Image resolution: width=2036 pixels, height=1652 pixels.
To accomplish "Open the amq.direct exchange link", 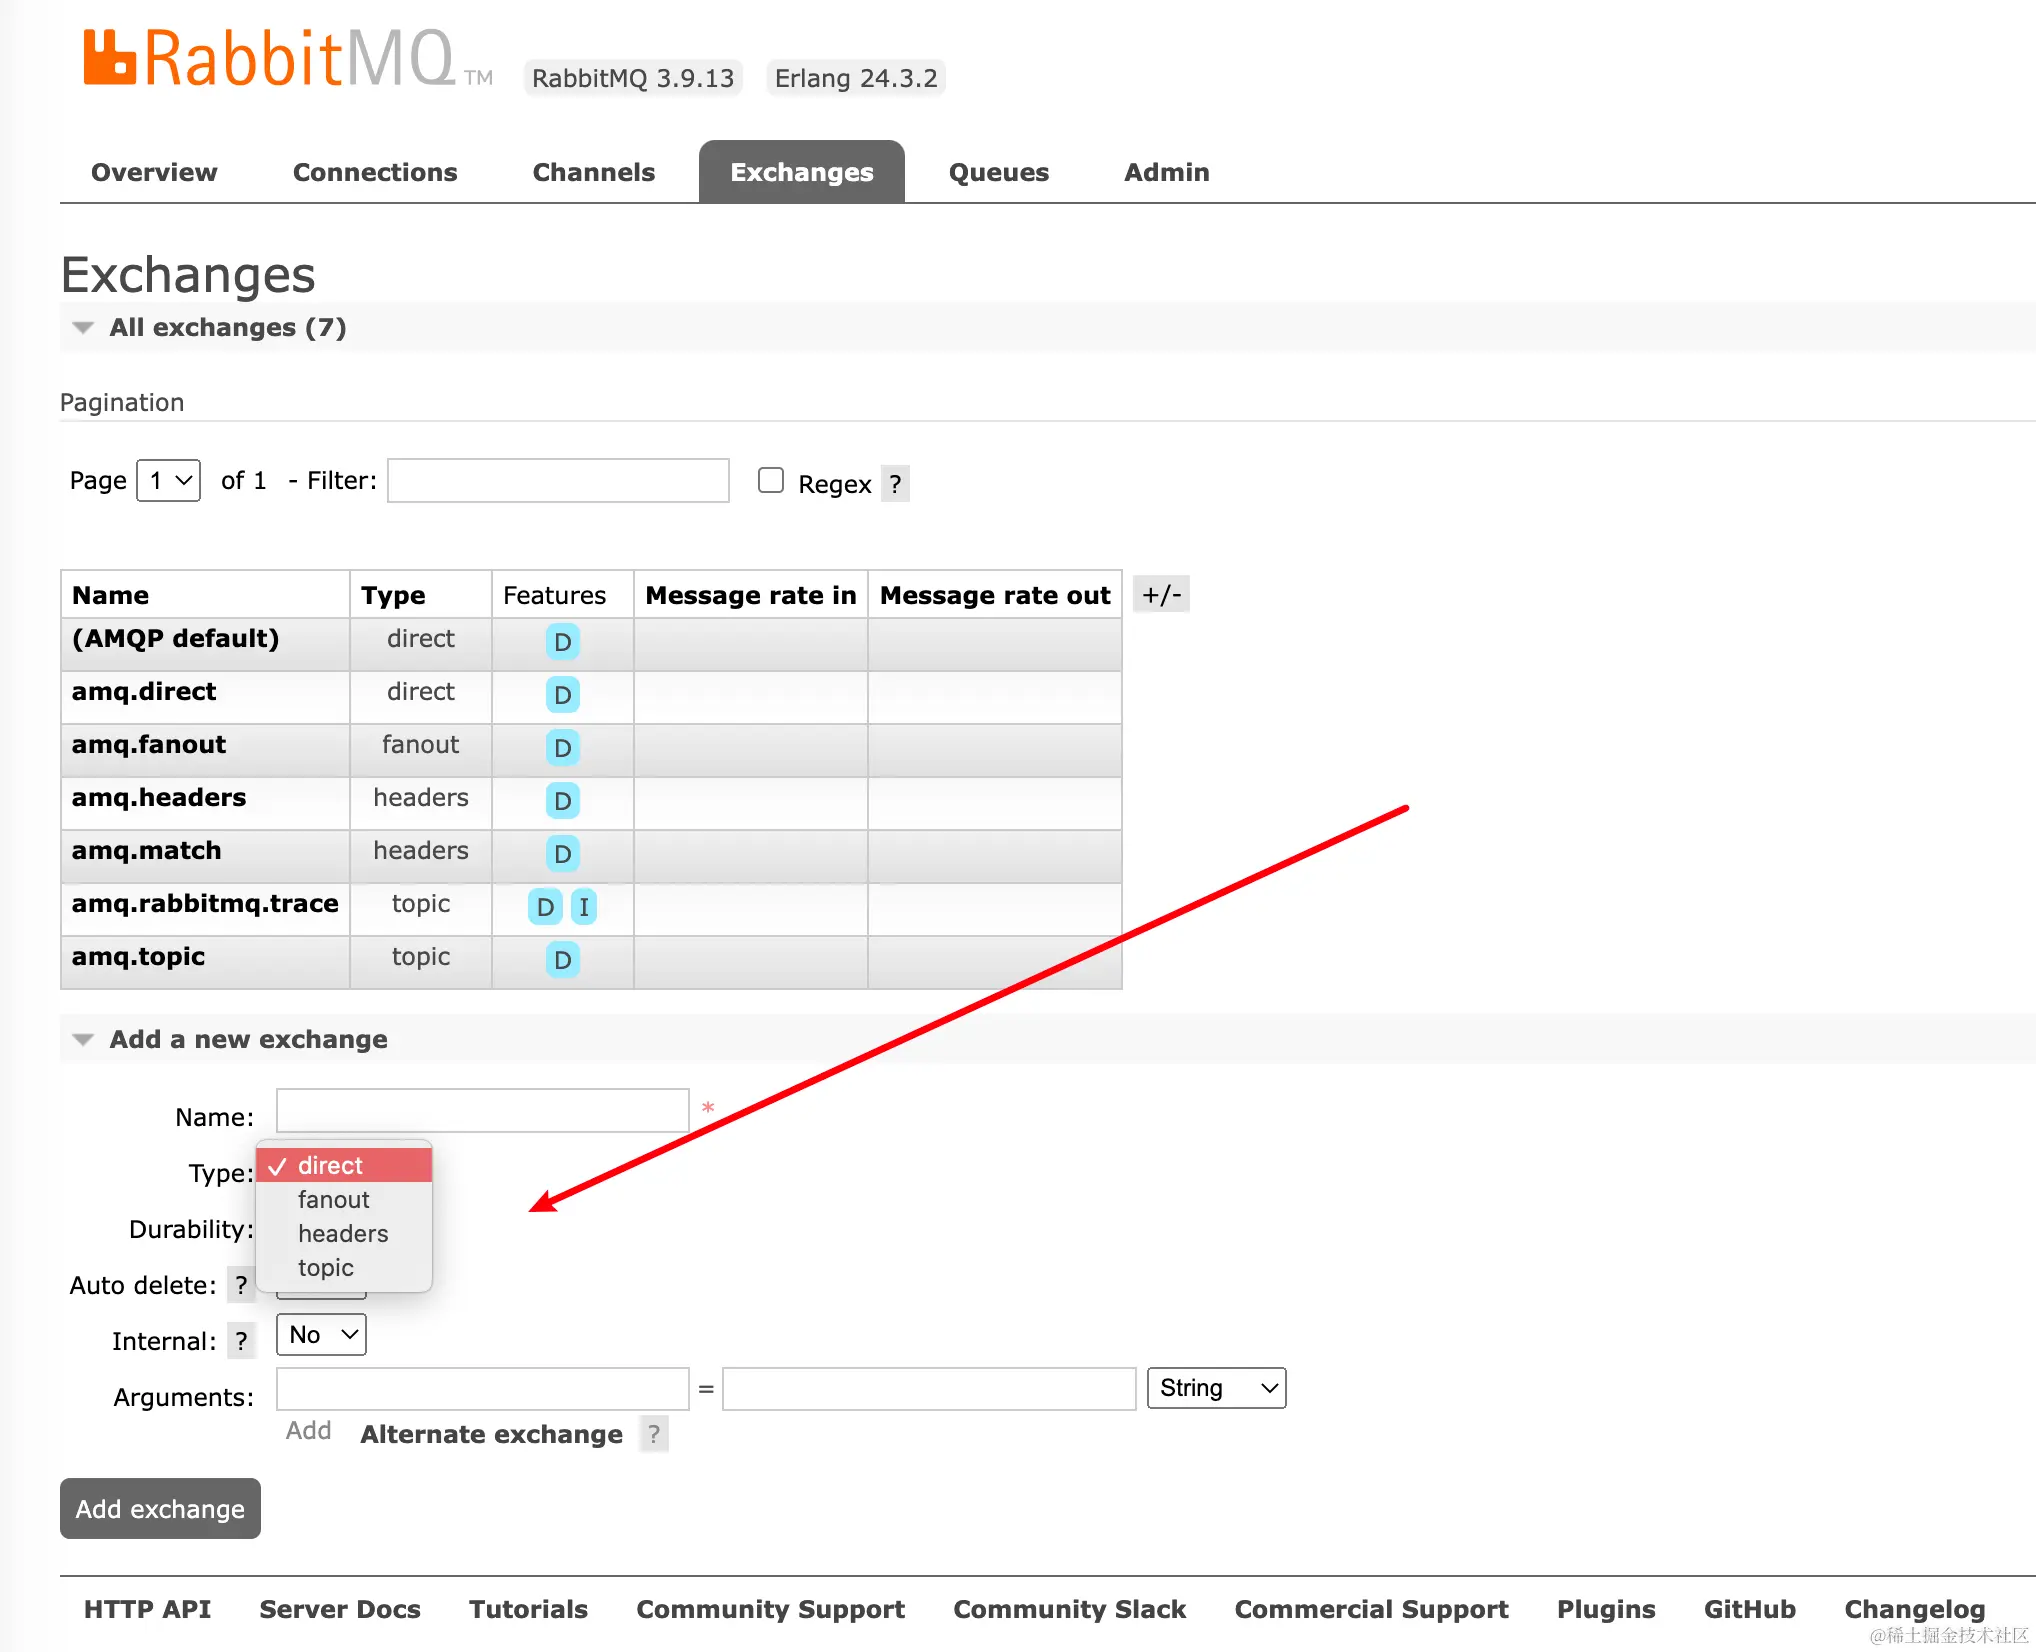I will [144, 692].
